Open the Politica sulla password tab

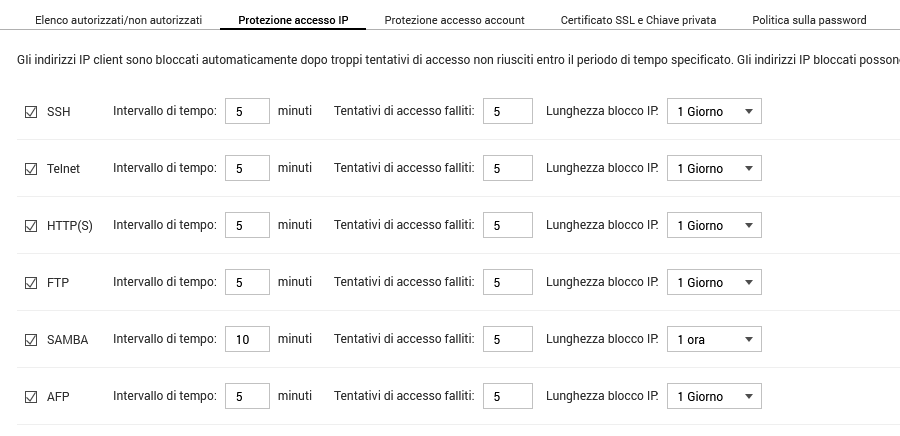click(809, 20)
